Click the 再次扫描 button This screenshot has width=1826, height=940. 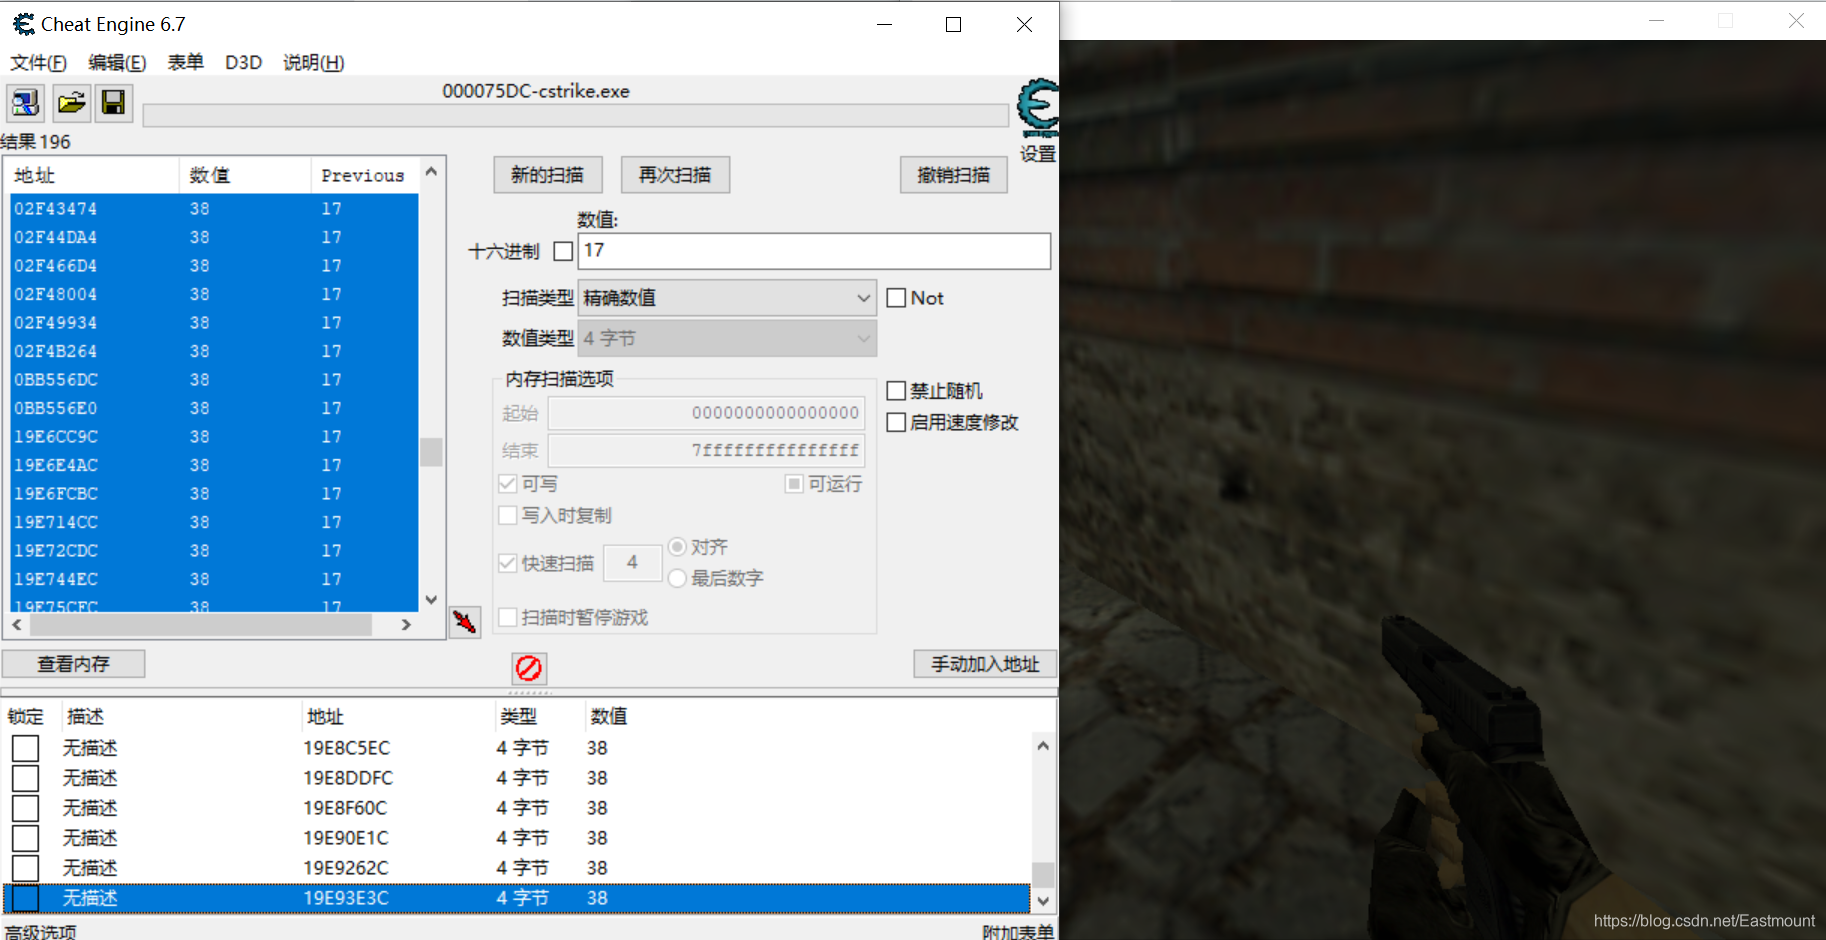pyautogui.click(x=675, y=175)
